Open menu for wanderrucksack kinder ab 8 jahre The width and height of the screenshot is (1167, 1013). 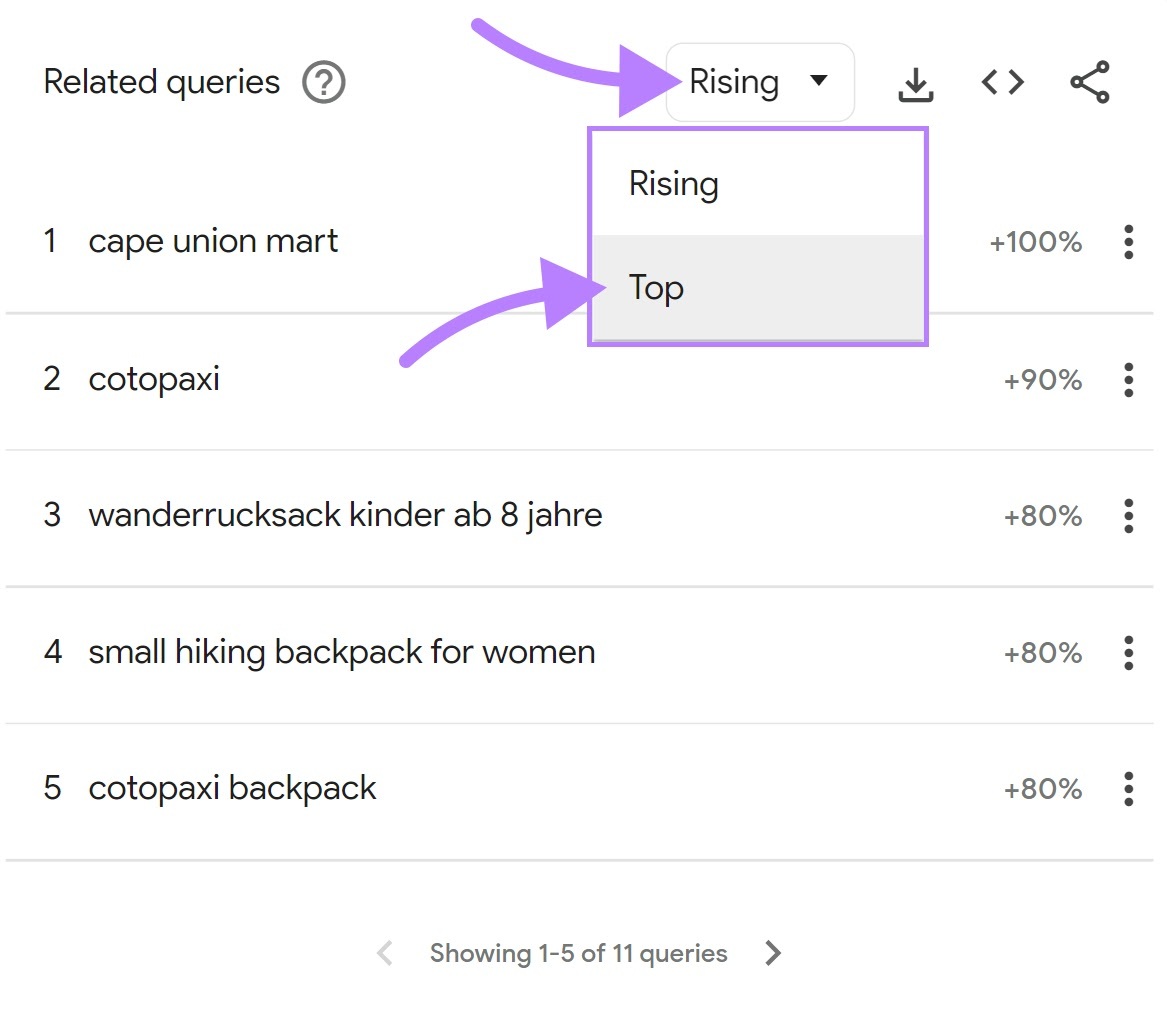[1128, 515]
